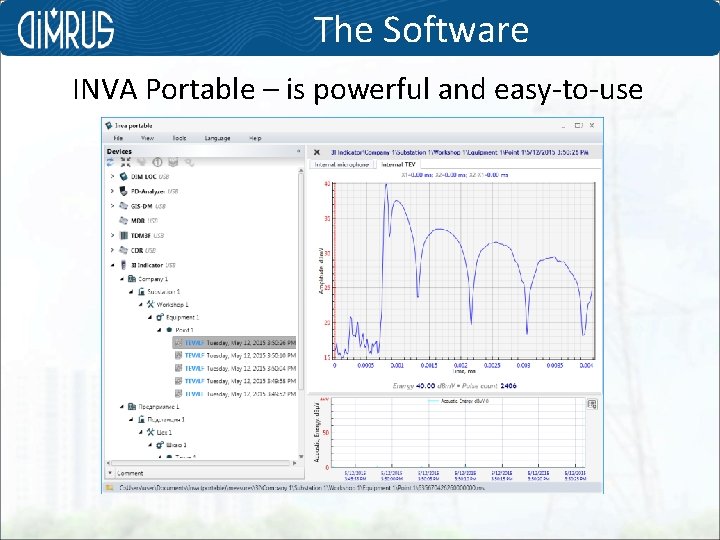Click the 3I Indicator device icon
720x540 pixels.
coord(123,265)
